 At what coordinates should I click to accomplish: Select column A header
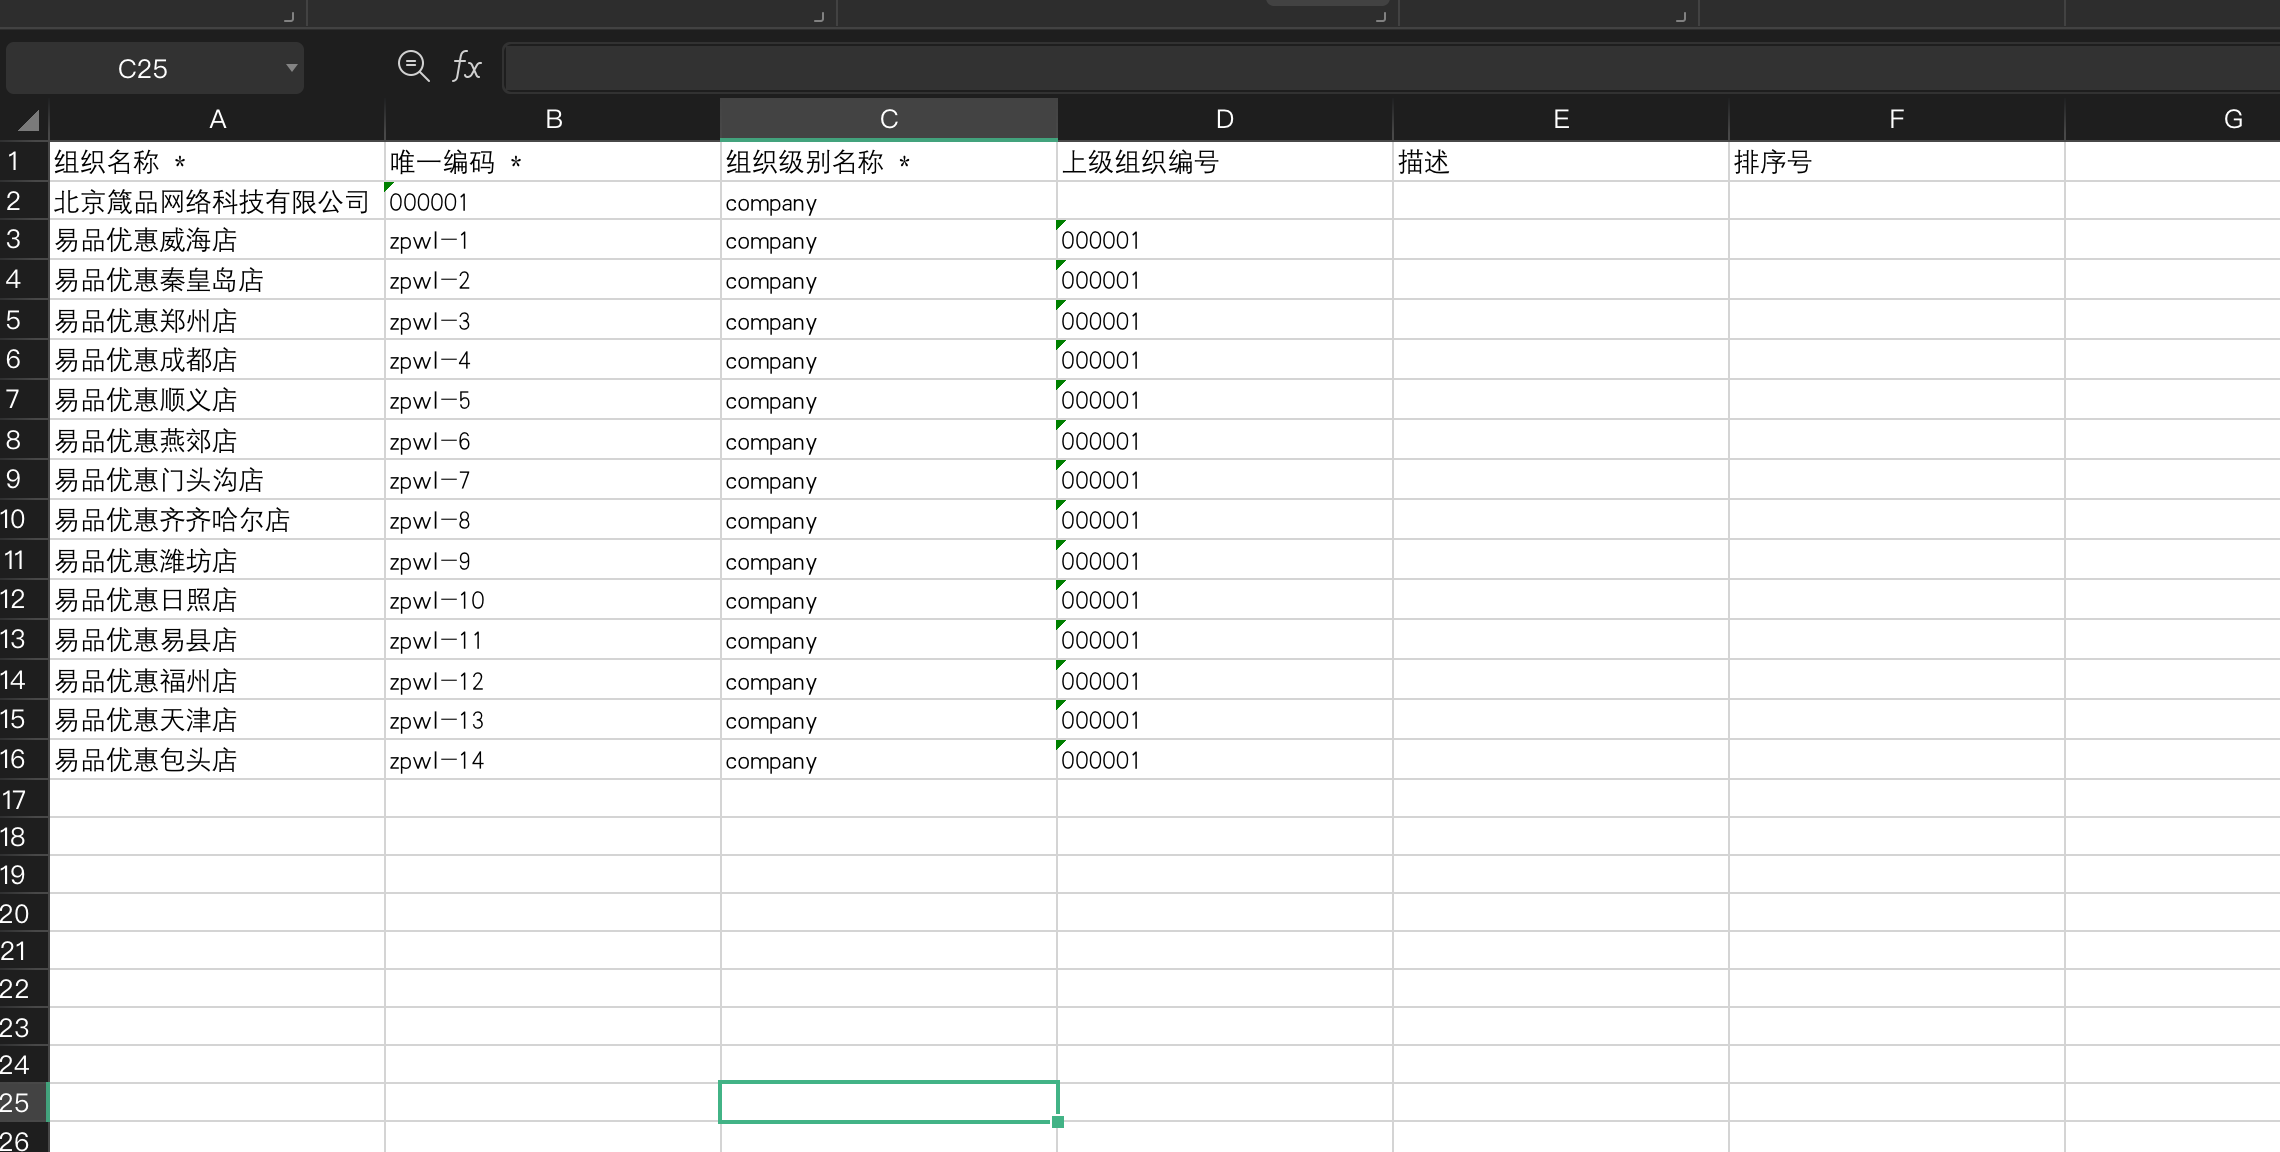217,120
